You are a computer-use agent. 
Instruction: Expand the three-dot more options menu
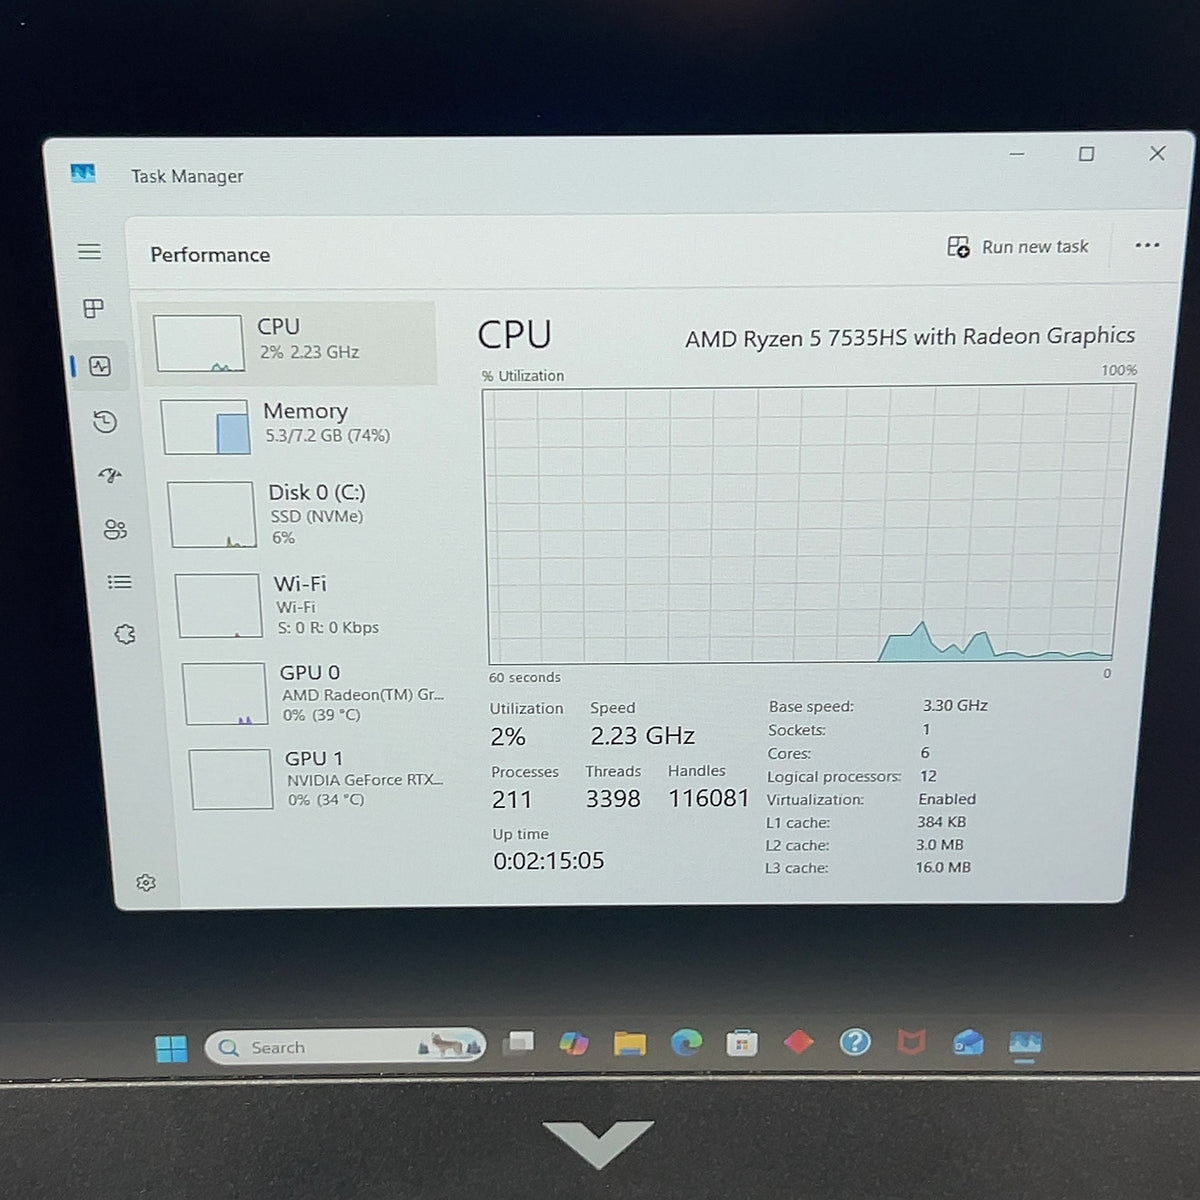(x=1147, y=245)
